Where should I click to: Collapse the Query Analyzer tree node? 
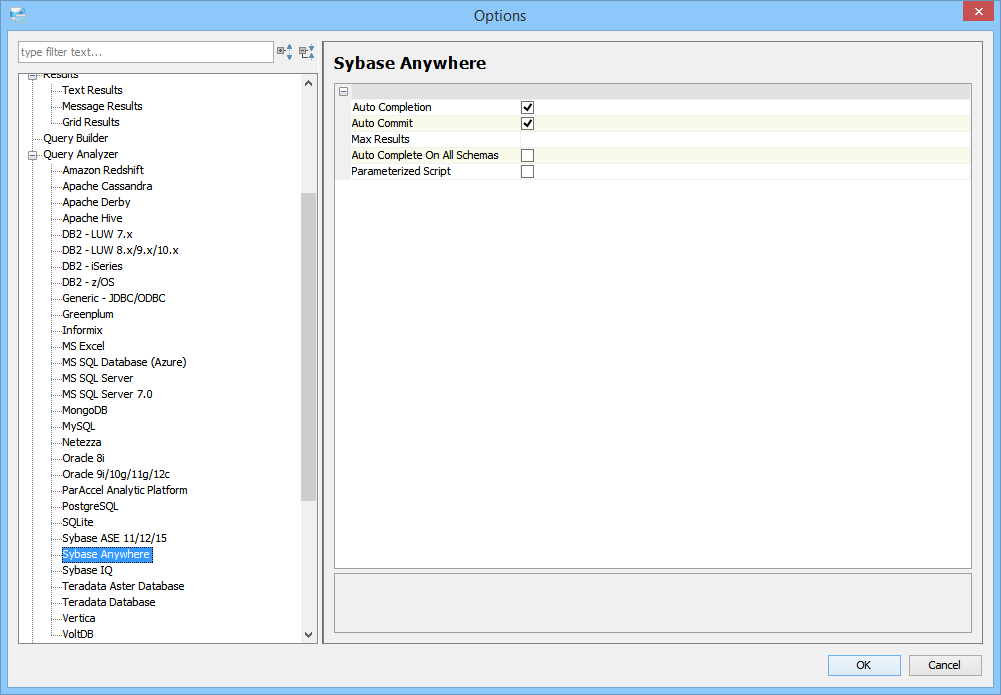pos(33,154)
